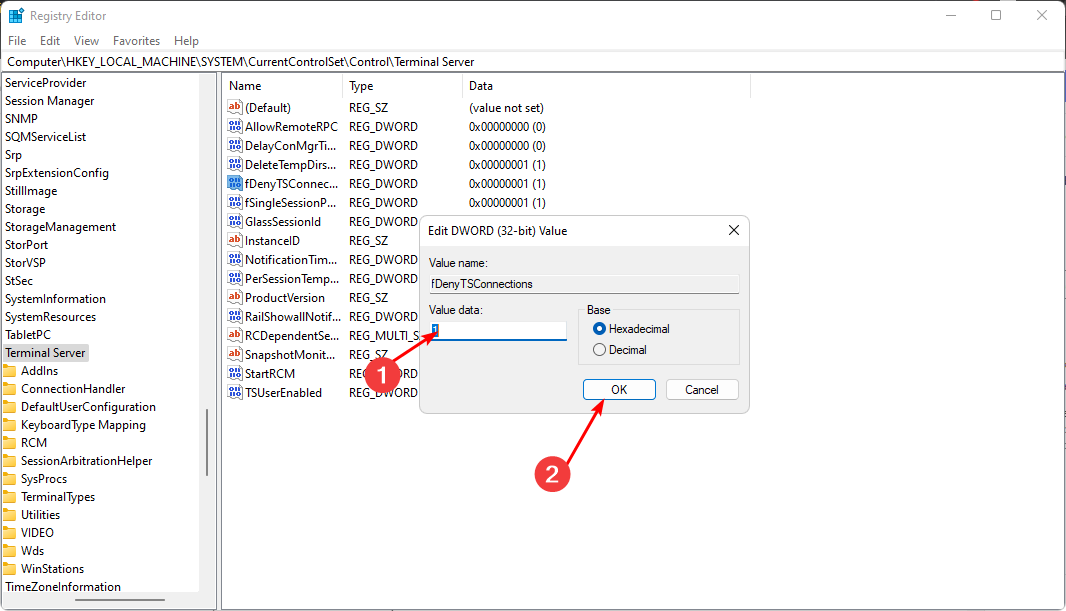Click the fDenyTSConnec... DWORD icon
This screenshot has height=611, width=1066.
235,183
